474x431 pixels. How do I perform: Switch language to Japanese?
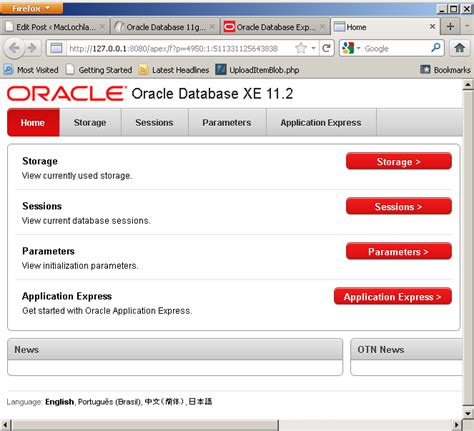[x=200, y=402]
